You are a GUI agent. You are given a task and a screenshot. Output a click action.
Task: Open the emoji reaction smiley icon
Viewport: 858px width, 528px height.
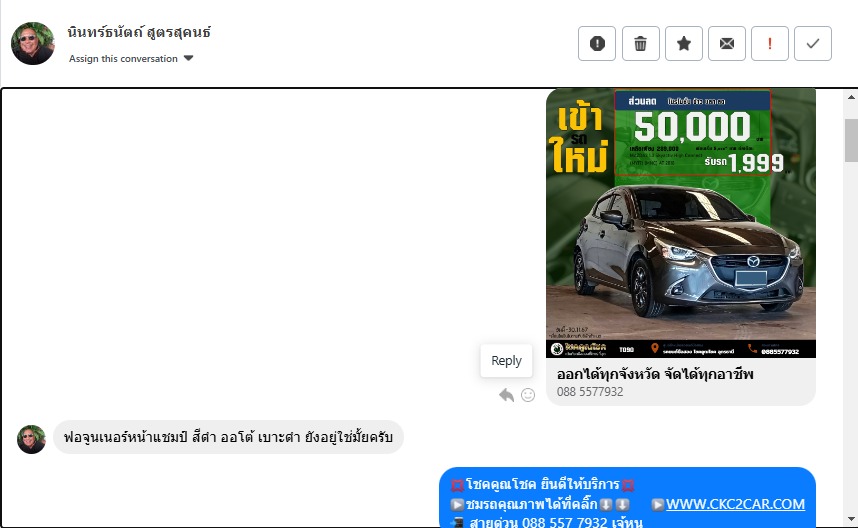[528, 394]
